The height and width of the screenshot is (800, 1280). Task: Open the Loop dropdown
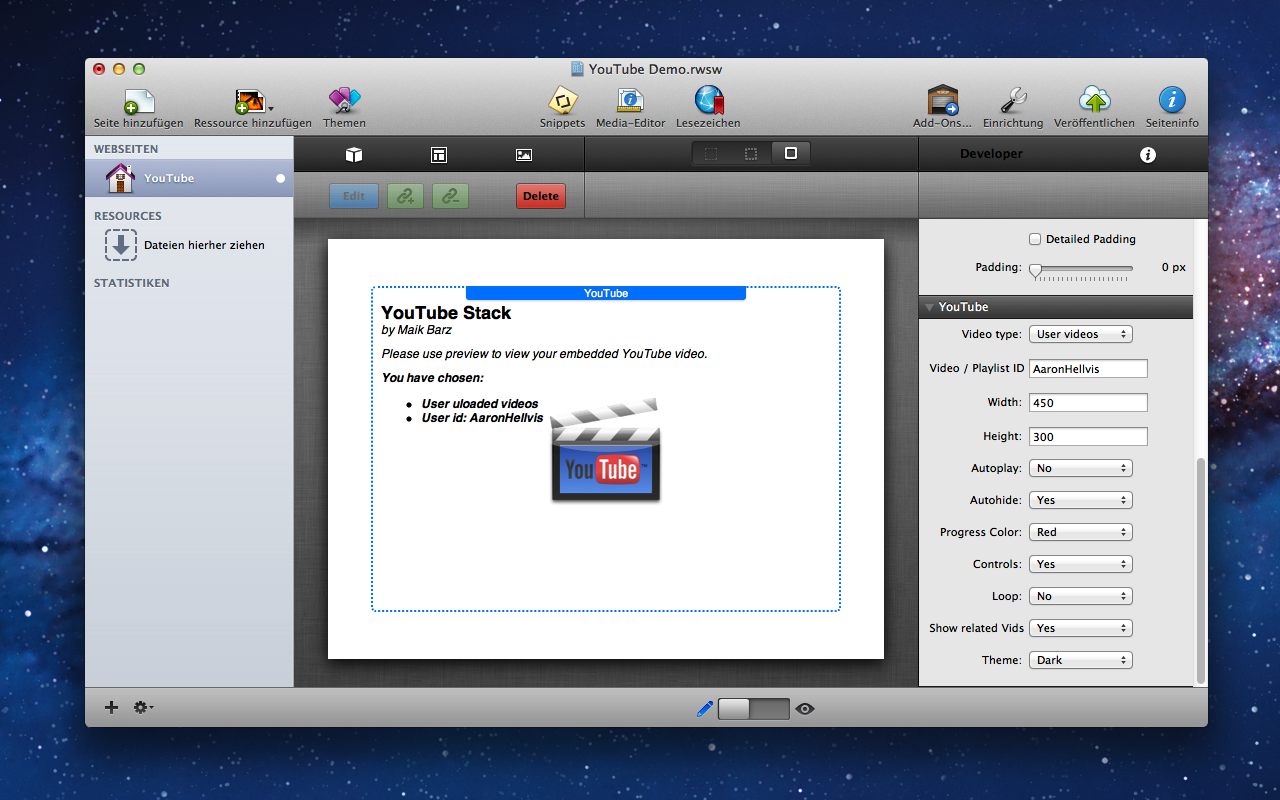point(1080,596)
